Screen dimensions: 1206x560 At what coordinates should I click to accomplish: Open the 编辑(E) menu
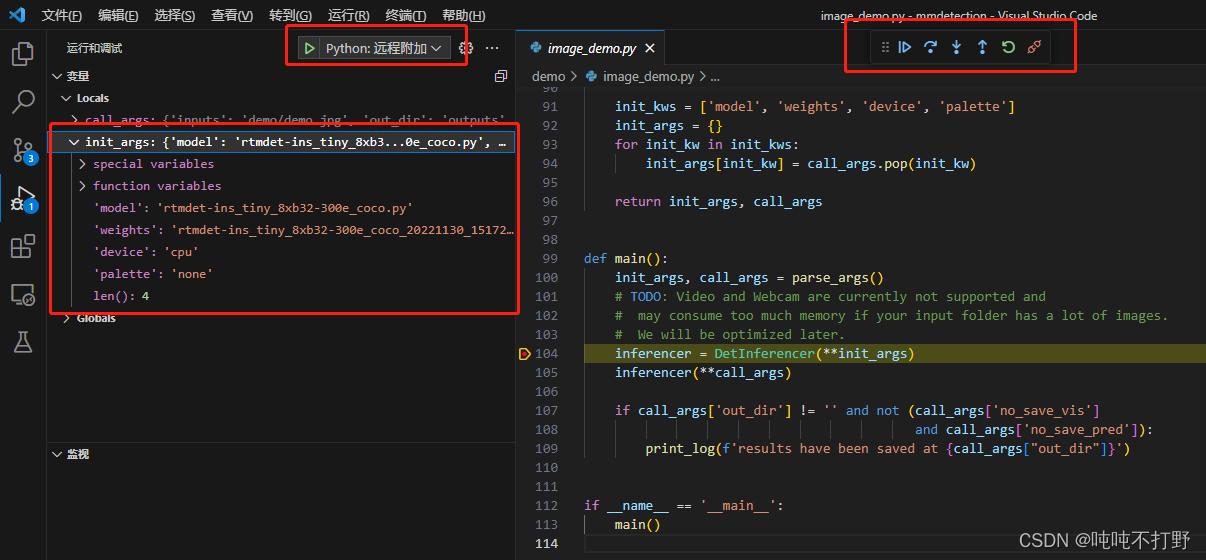pos(119,16)
